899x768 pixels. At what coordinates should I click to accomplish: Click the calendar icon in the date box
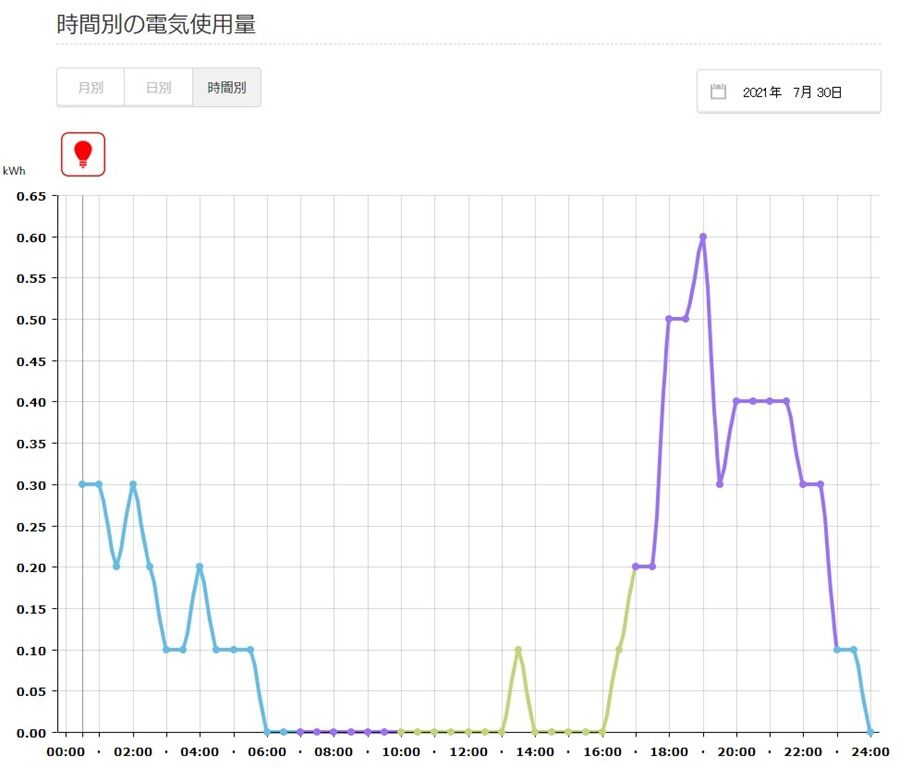coord(718,92)
